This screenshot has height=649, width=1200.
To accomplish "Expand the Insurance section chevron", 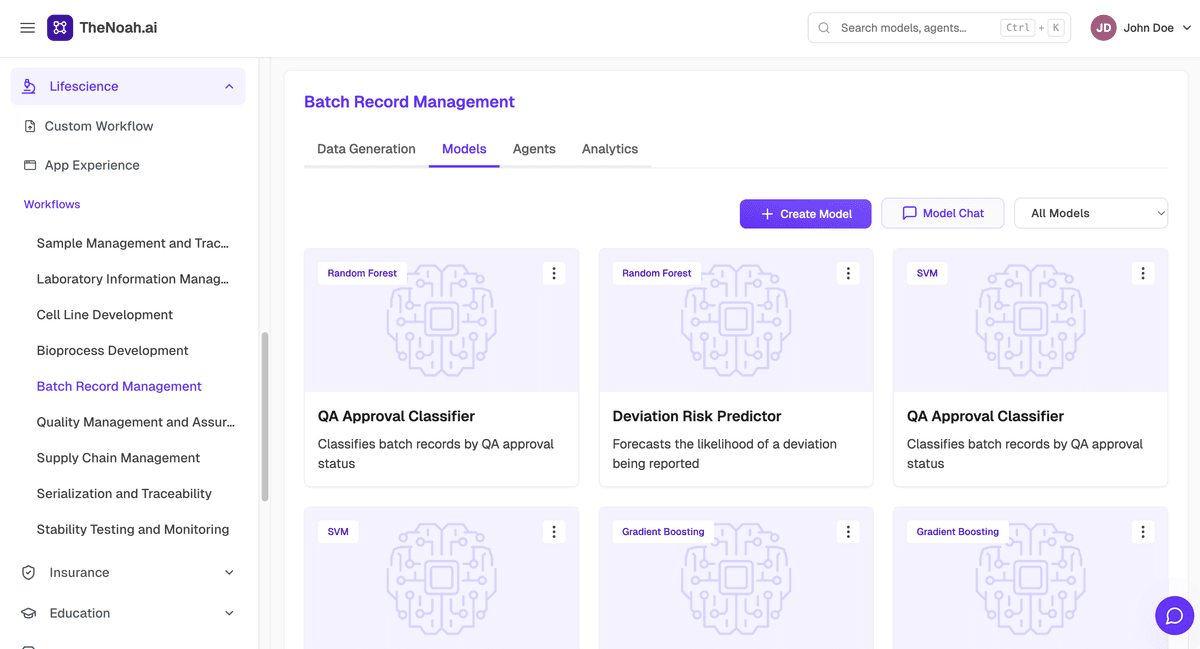I will pos(229,573).
